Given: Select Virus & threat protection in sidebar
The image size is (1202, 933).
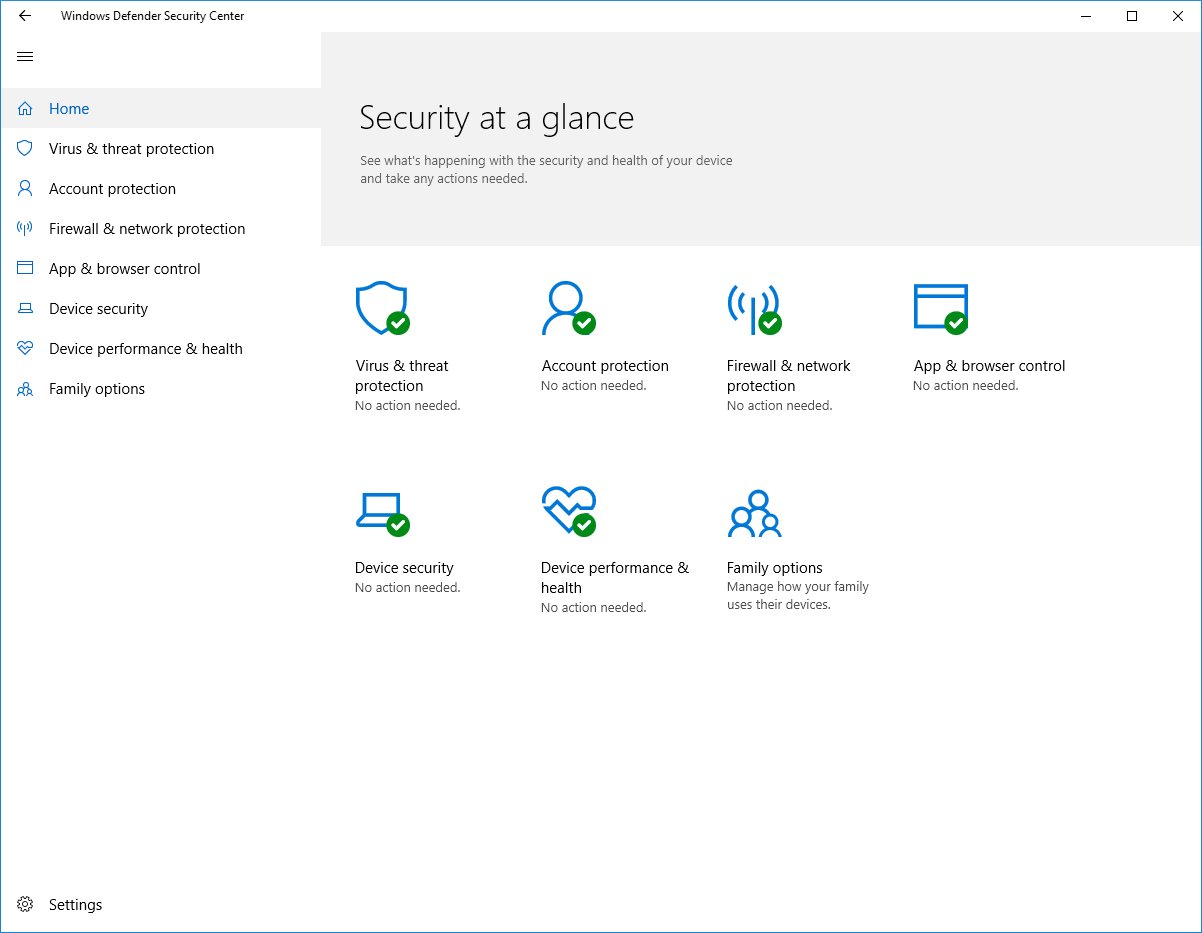Looking at the screenshot, I should [x=131, y=149].
